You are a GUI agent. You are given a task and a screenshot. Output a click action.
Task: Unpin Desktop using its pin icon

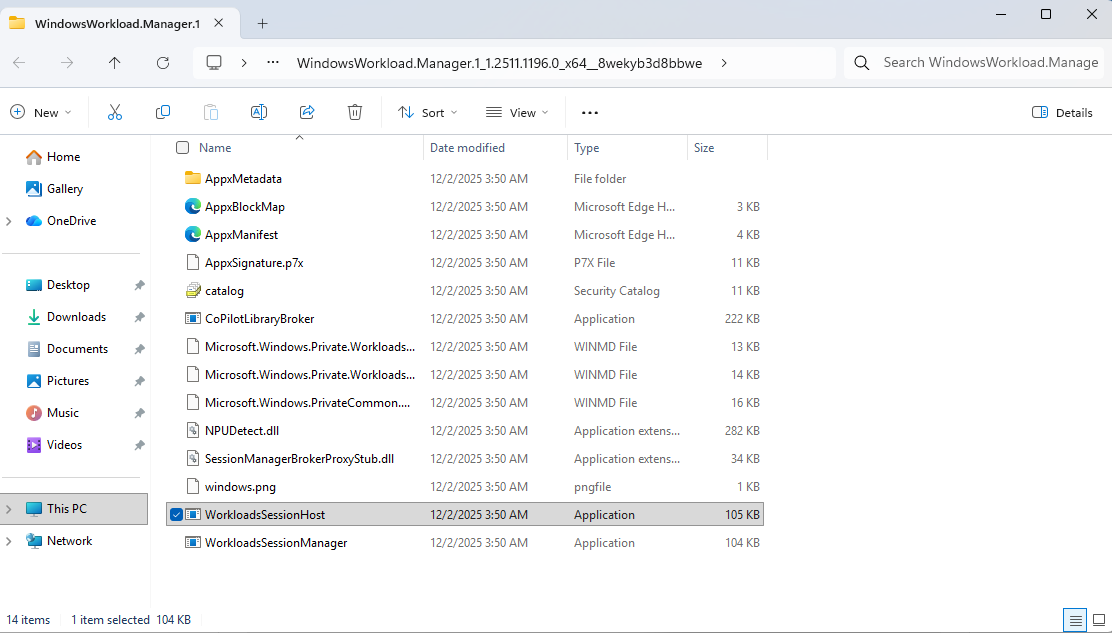pyautogui.click(x=140, y=285)
